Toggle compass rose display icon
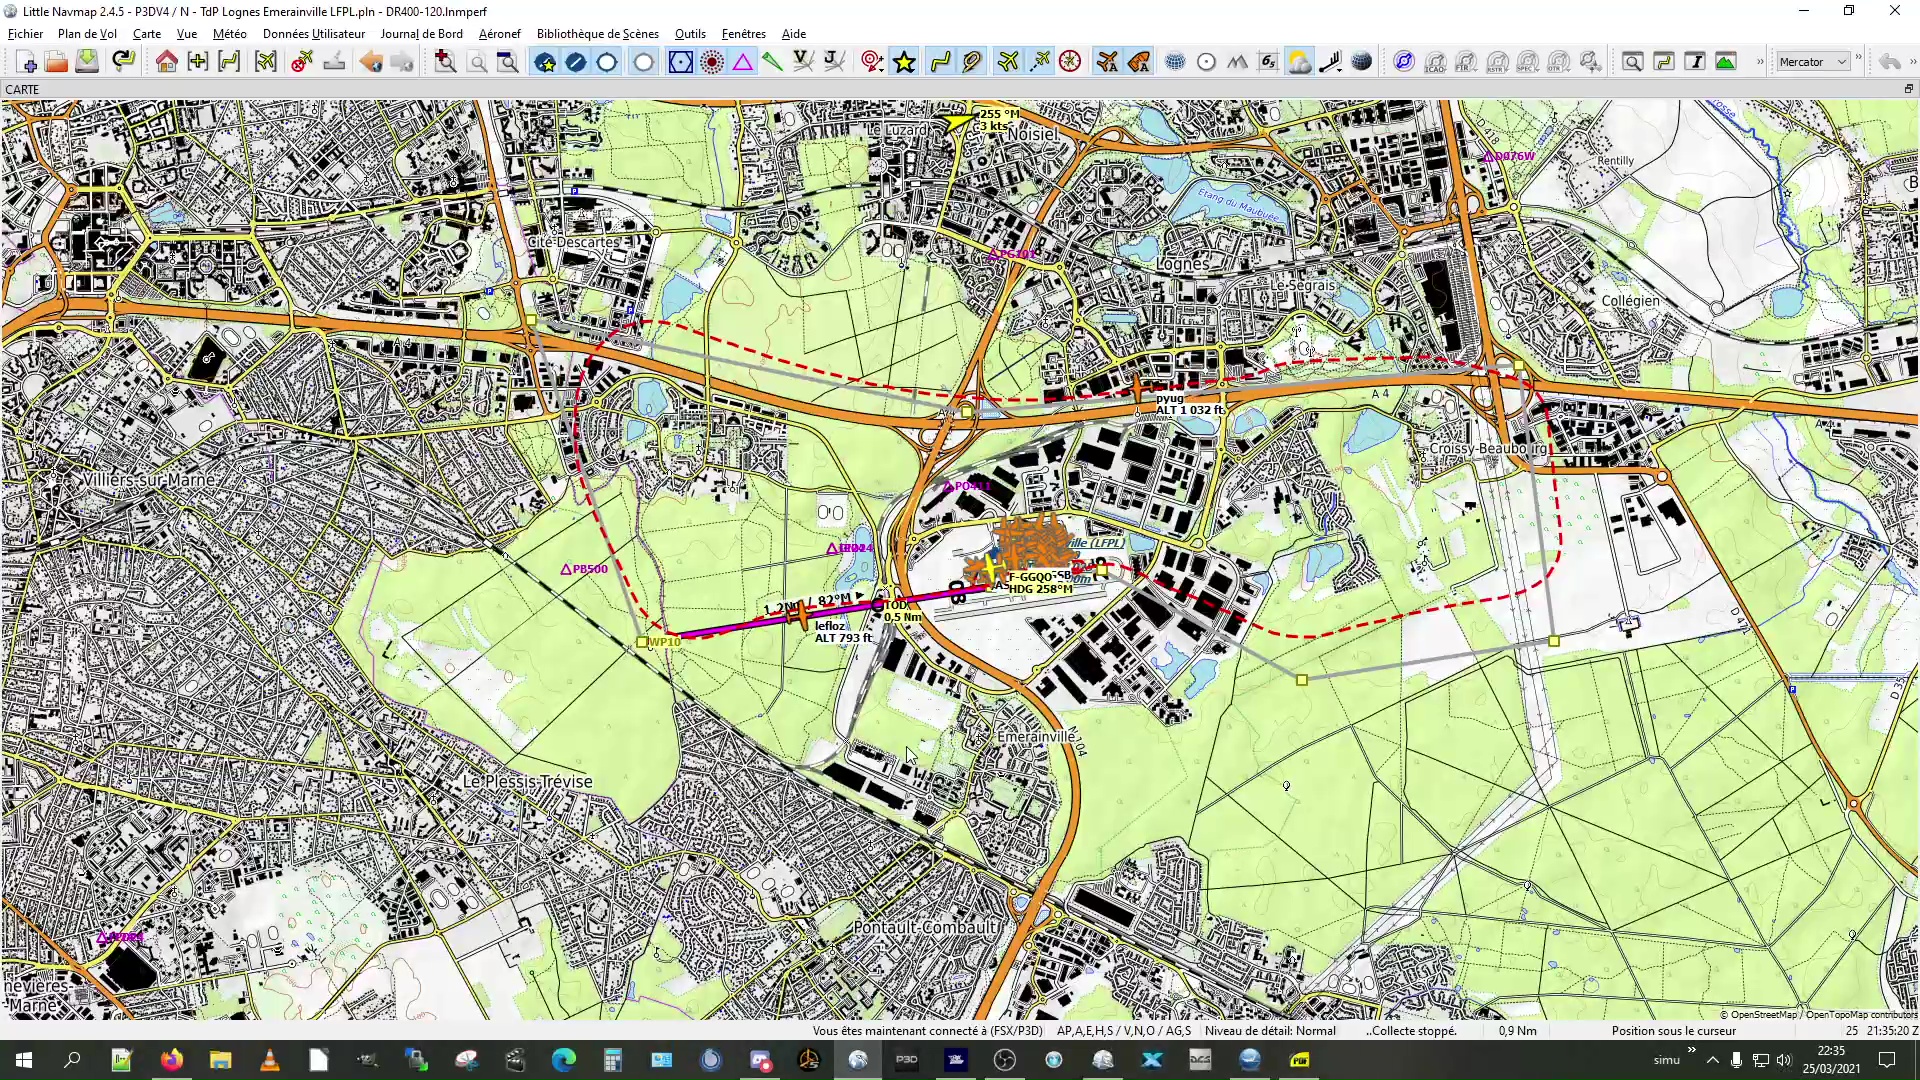 [x=1070, y=62]
